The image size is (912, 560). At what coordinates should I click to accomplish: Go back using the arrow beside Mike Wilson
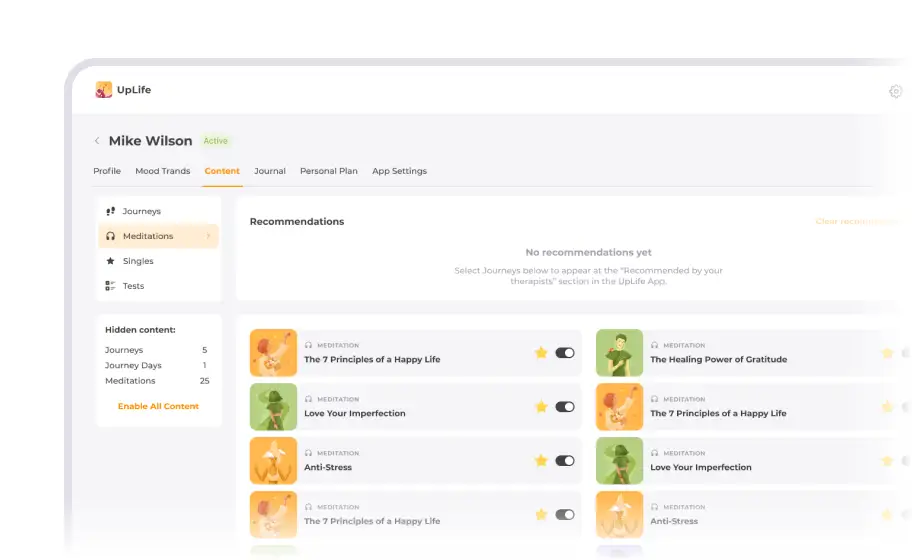click(x=97, y=141)
